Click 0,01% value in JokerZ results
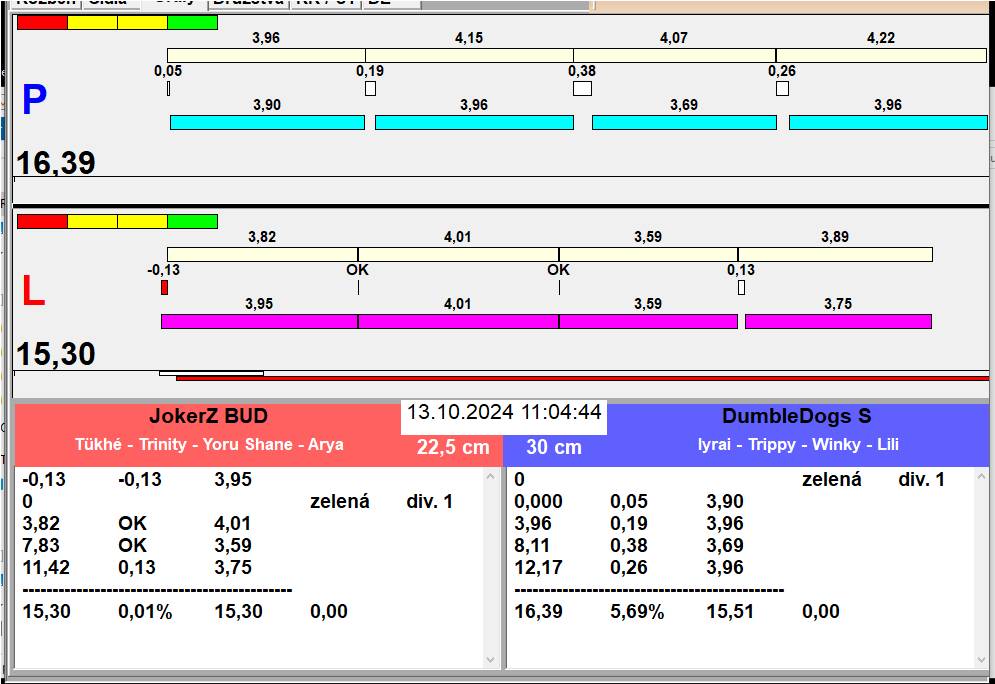 (x=145, y=612)
